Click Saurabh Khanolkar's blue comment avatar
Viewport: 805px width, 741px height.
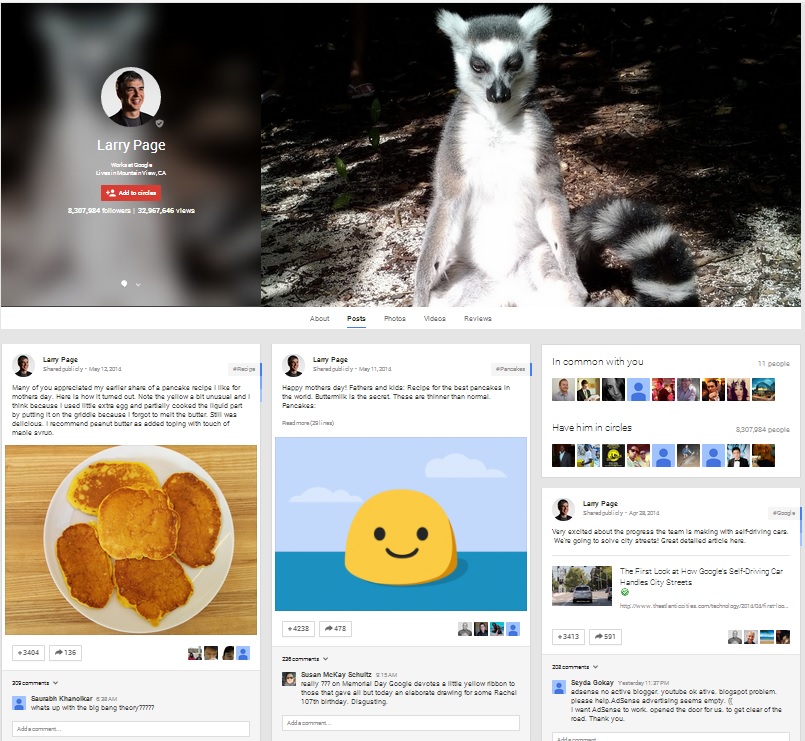coord(19,703)
